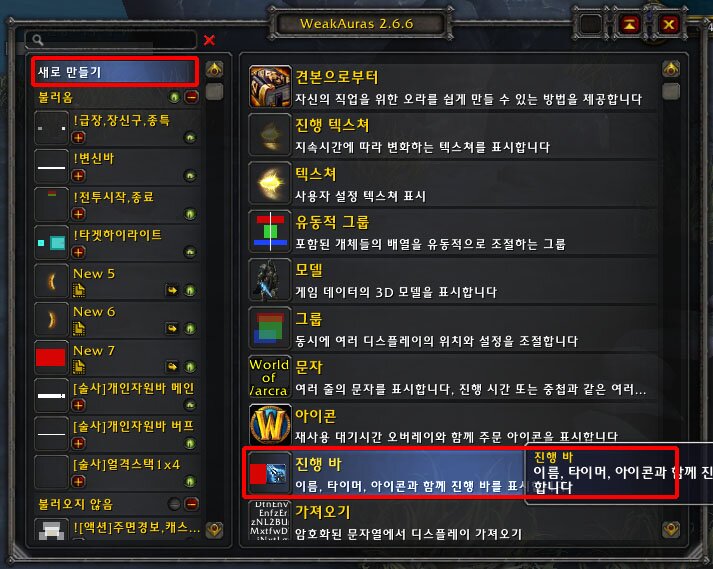Open the 새로 만들기 create new entry

[x=115, y=72]
